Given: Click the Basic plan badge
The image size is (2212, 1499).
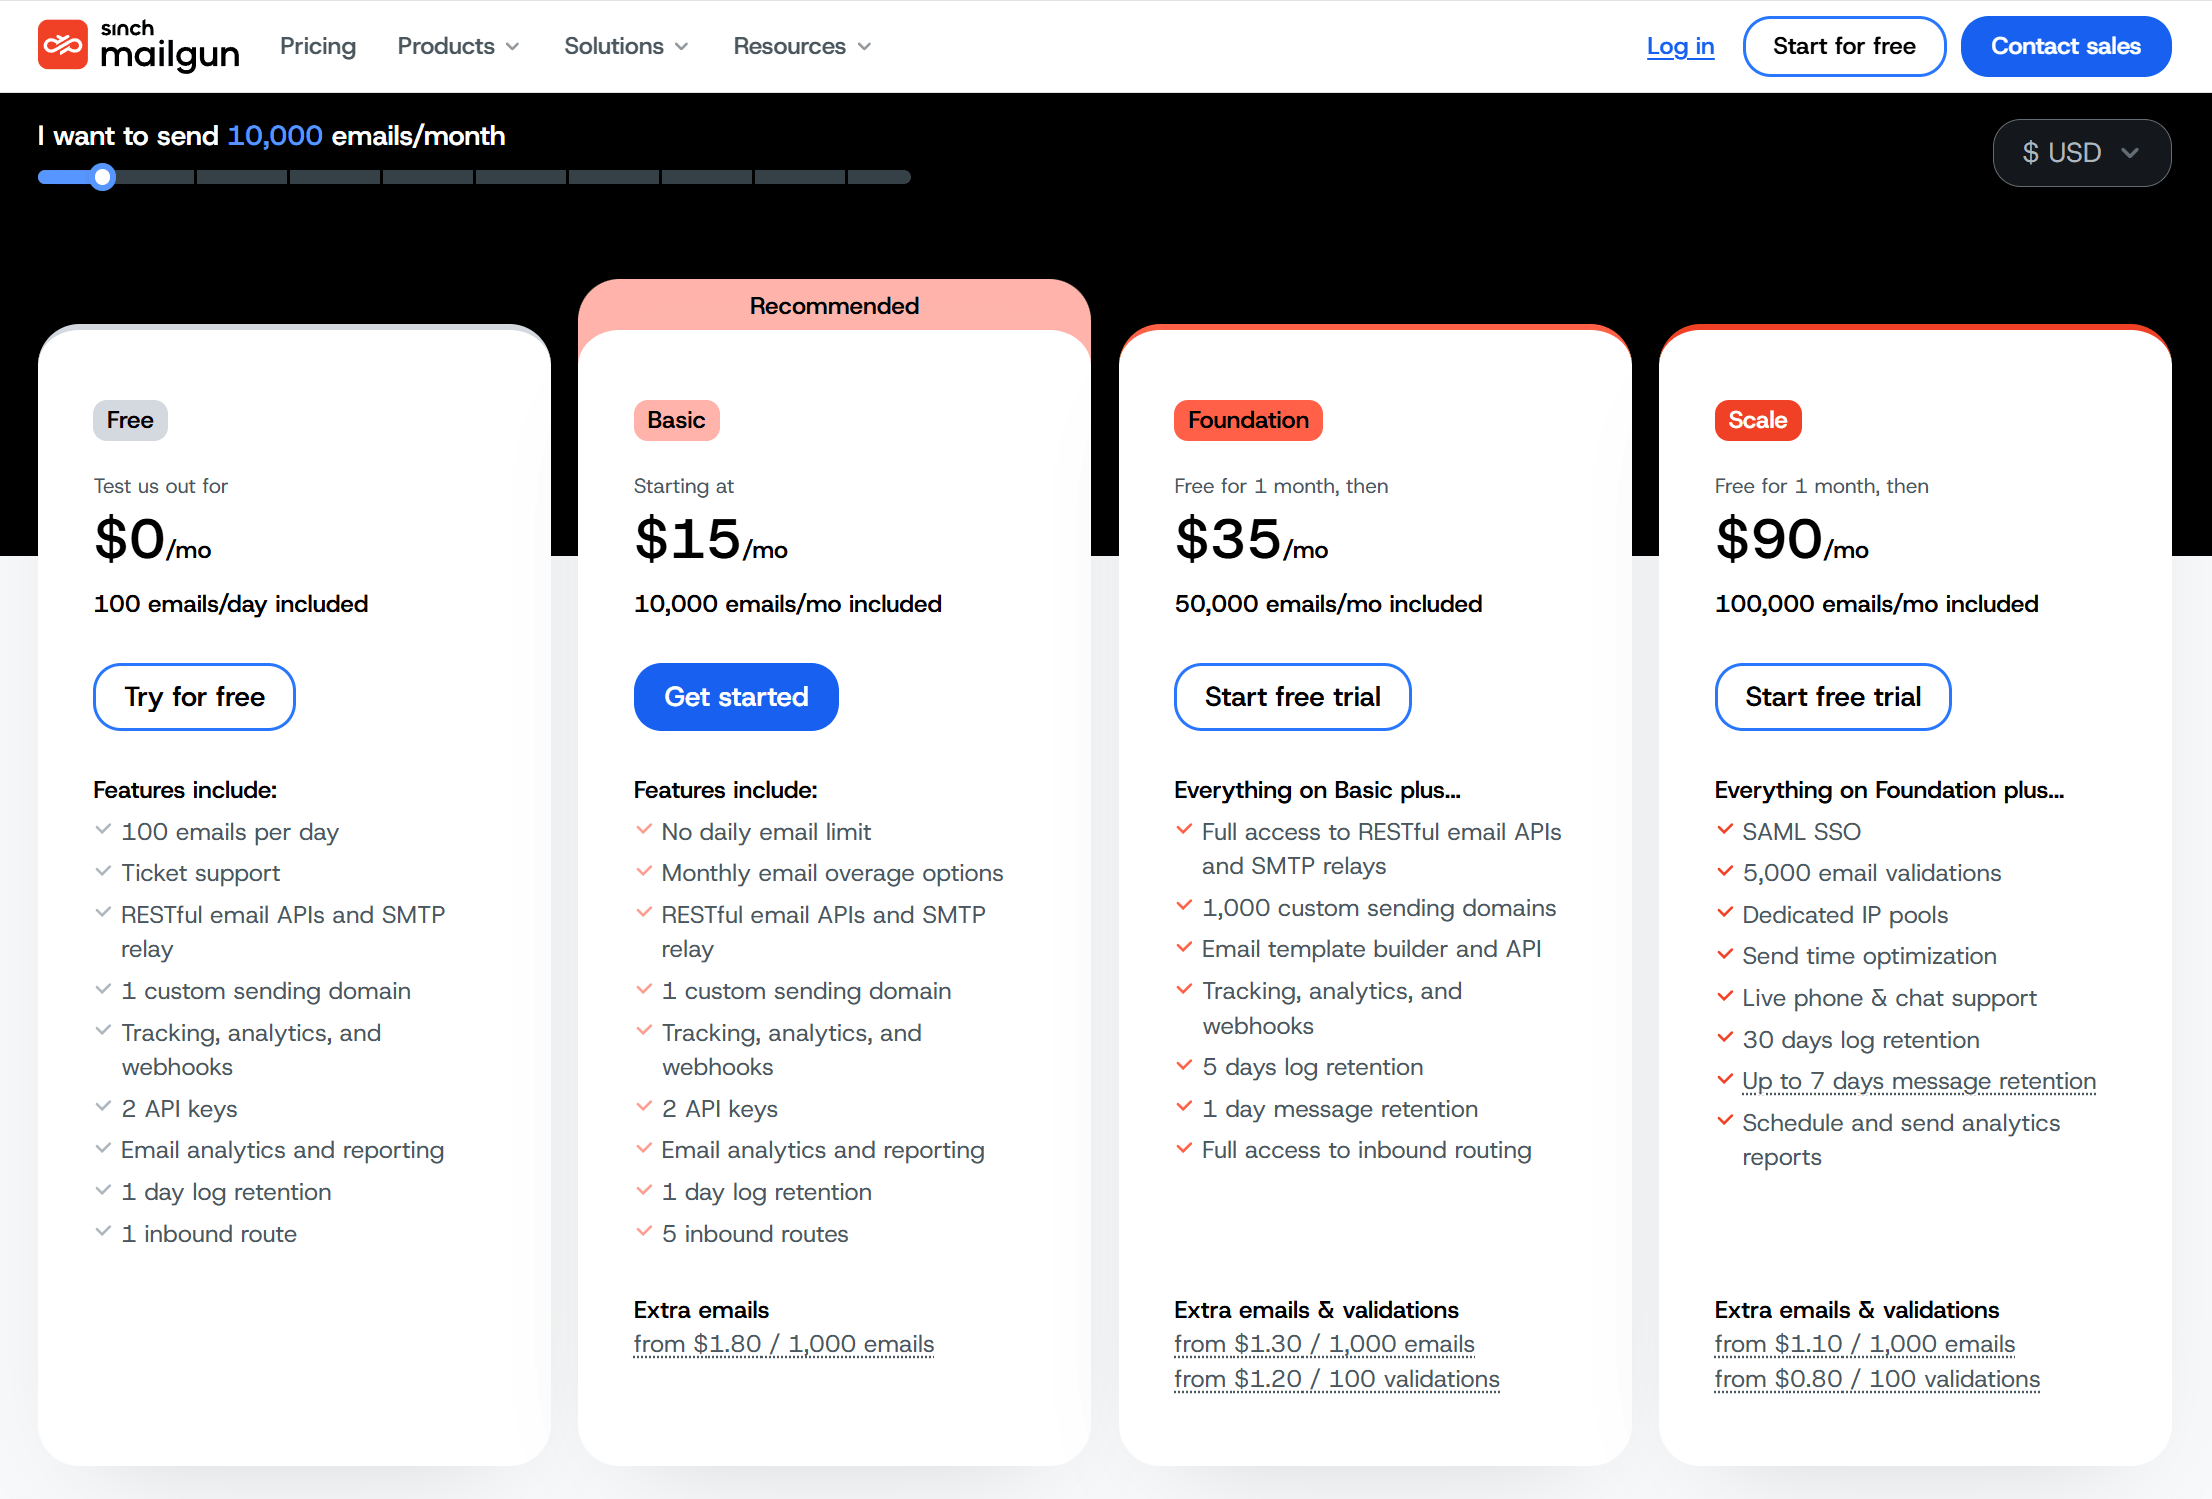Looking at the screenshot, I should (x=676, y=420).
